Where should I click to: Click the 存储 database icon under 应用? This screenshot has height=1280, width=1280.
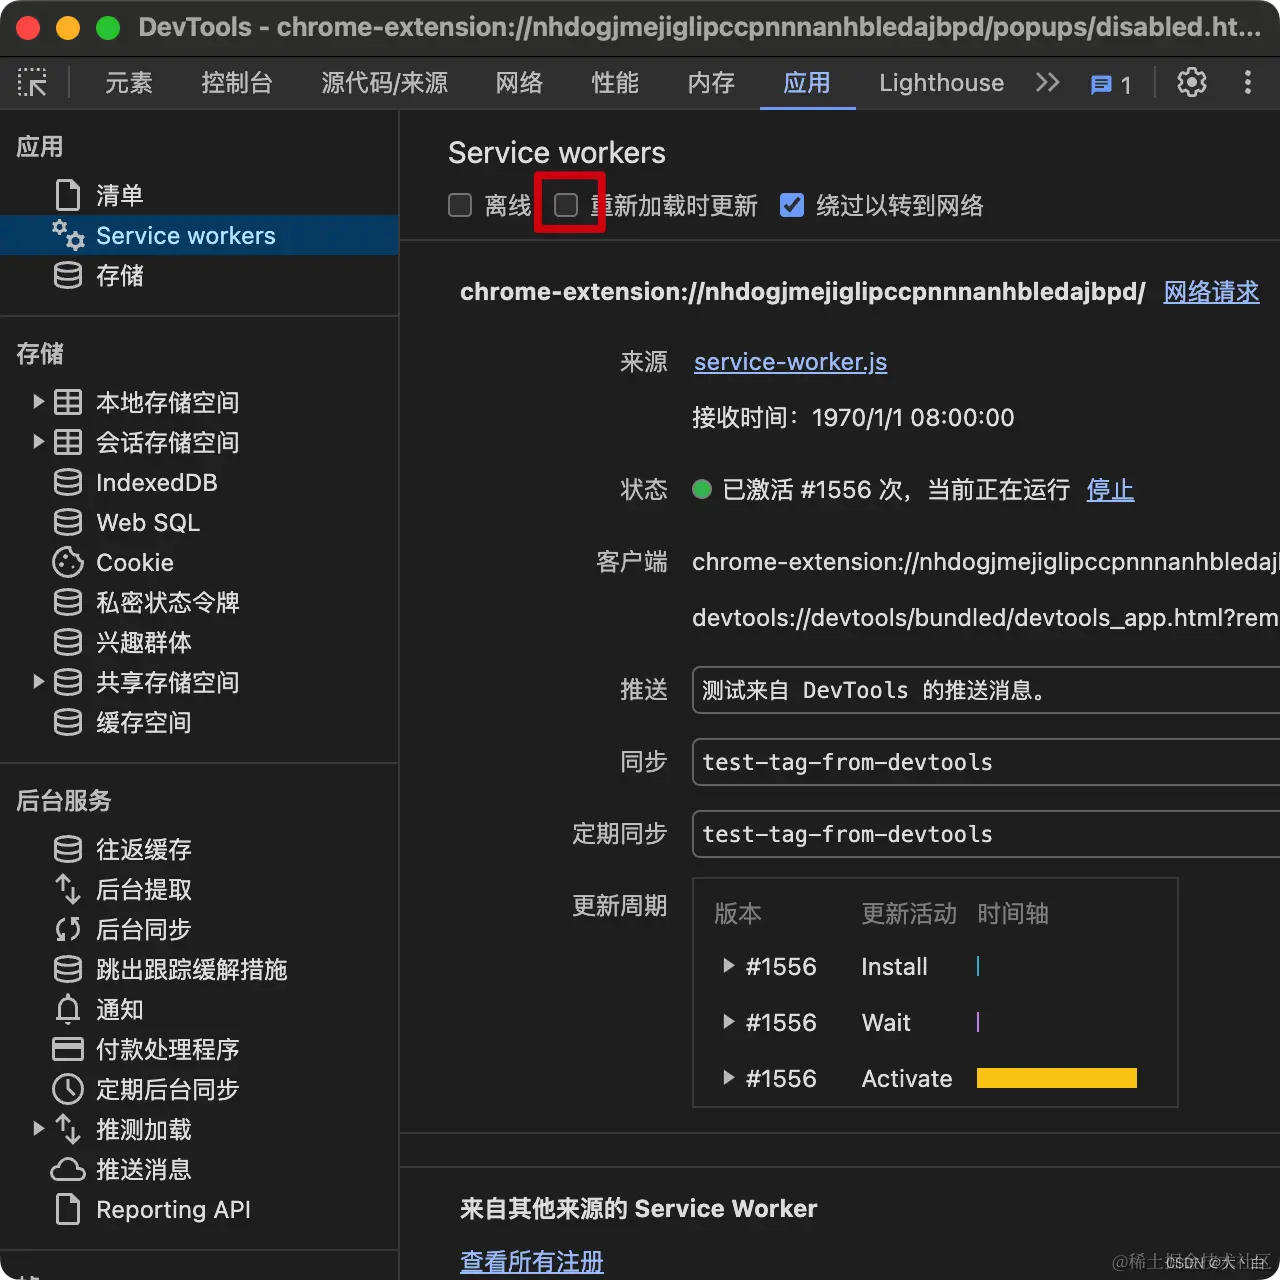tap(68, 275)
